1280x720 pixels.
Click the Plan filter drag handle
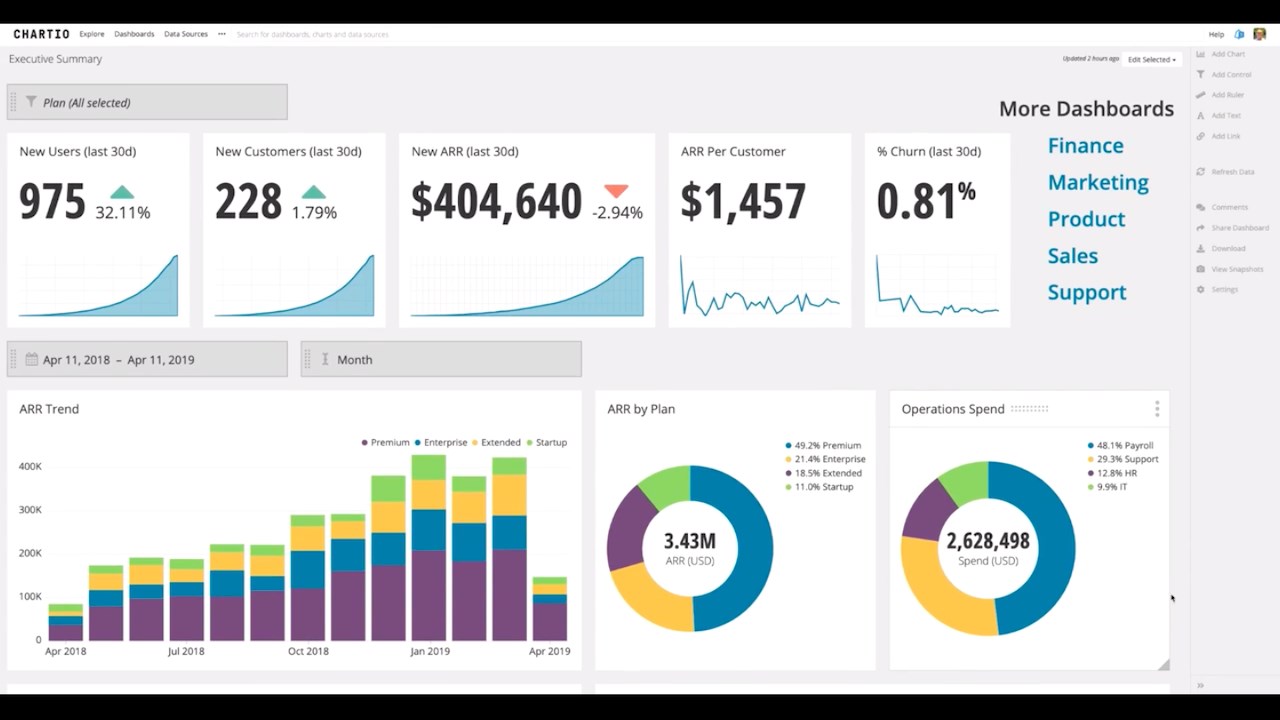(x=13, y=102)
